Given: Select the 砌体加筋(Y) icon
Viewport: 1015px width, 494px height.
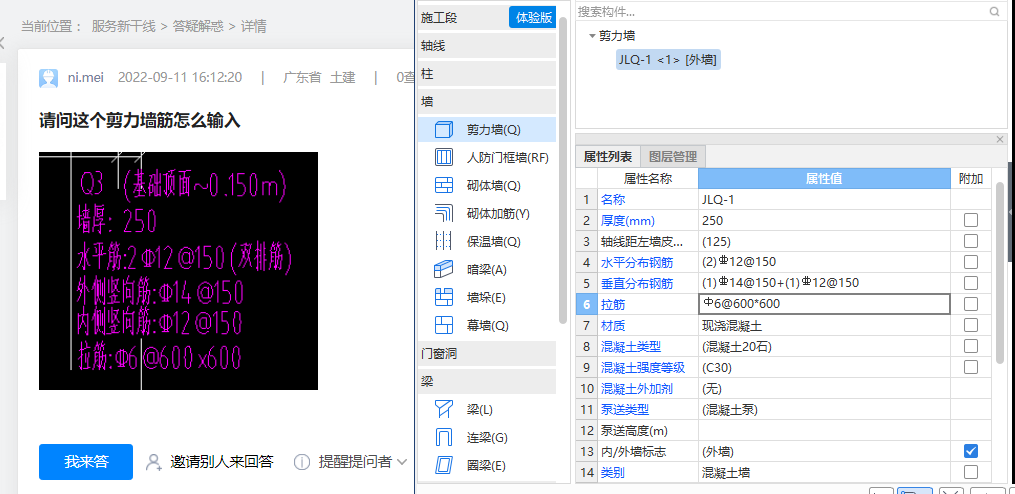Looking at the screenshot, I should [443, 213].
